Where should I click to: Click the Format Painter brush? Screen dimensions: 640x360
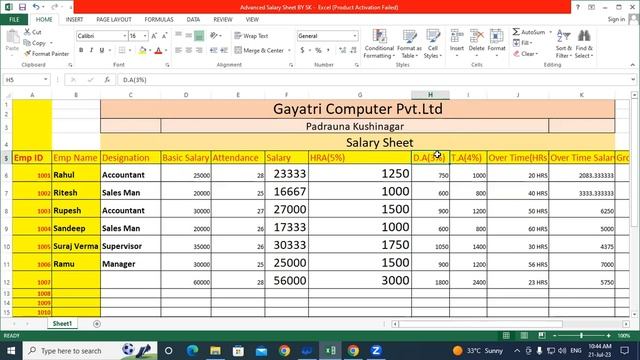[x=46, y=53]
